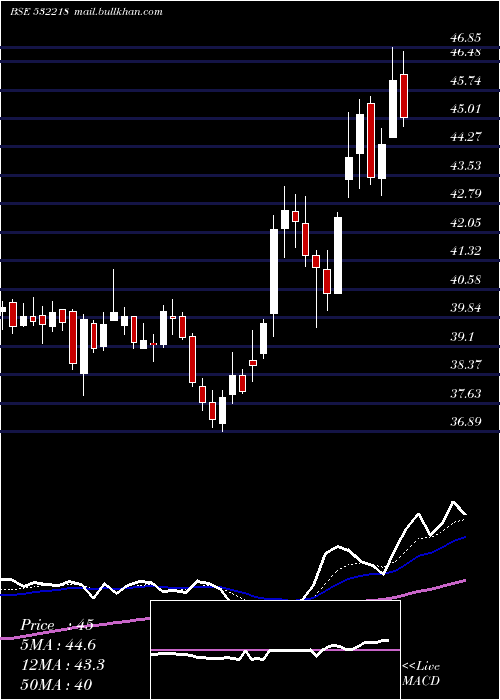
Task: Click the mail.bullkhan.com watermark text
Action: [x=118, y=12]
